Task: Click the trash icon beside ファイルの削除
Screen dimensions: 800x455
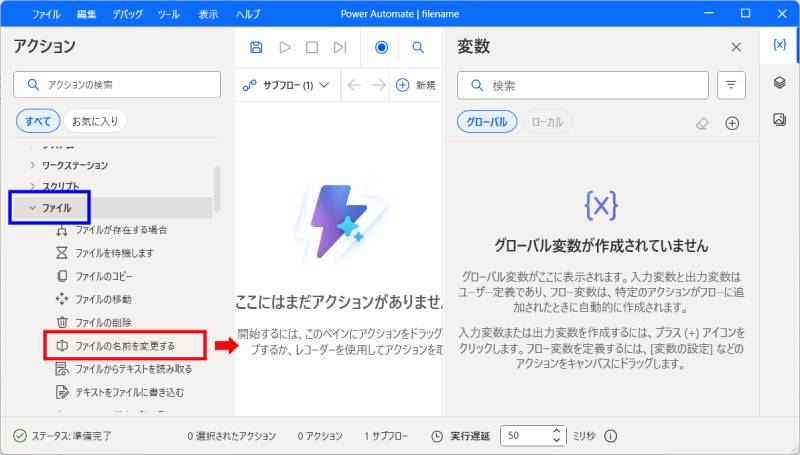Action: [x=62, y=322]
